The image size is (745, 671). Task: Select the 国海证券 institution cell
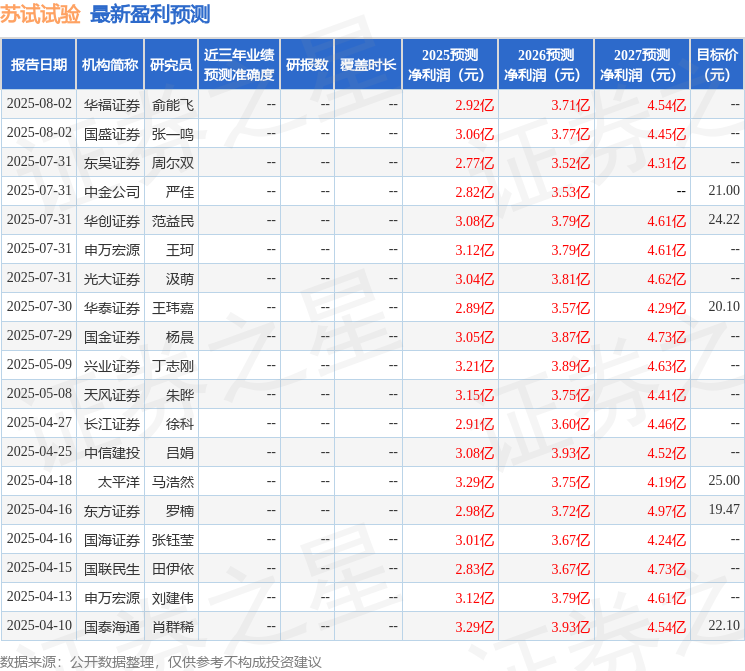[x=112, y=540]
